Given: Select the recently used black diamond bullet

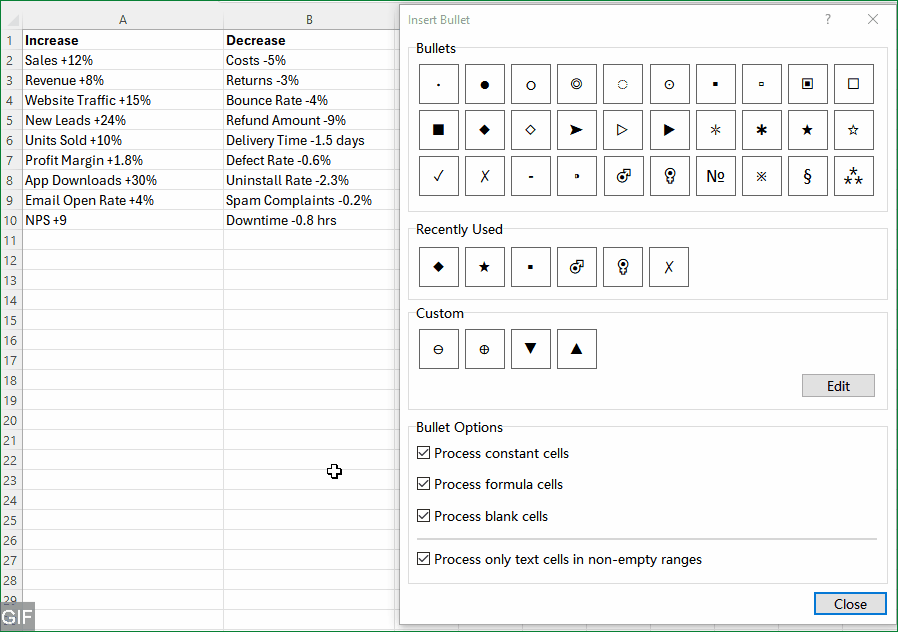Looking at the screenshot, I should pyautogui.click(x=439, y=267).
